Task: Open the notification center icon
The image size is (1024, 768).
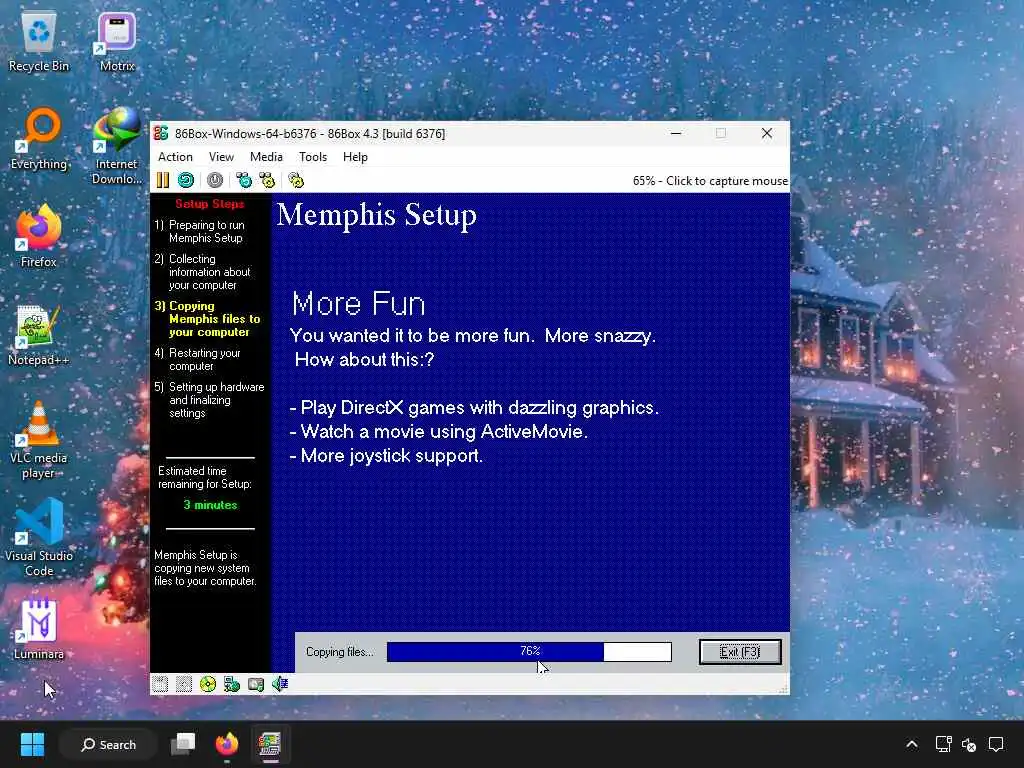Action: tap(996, 744)
